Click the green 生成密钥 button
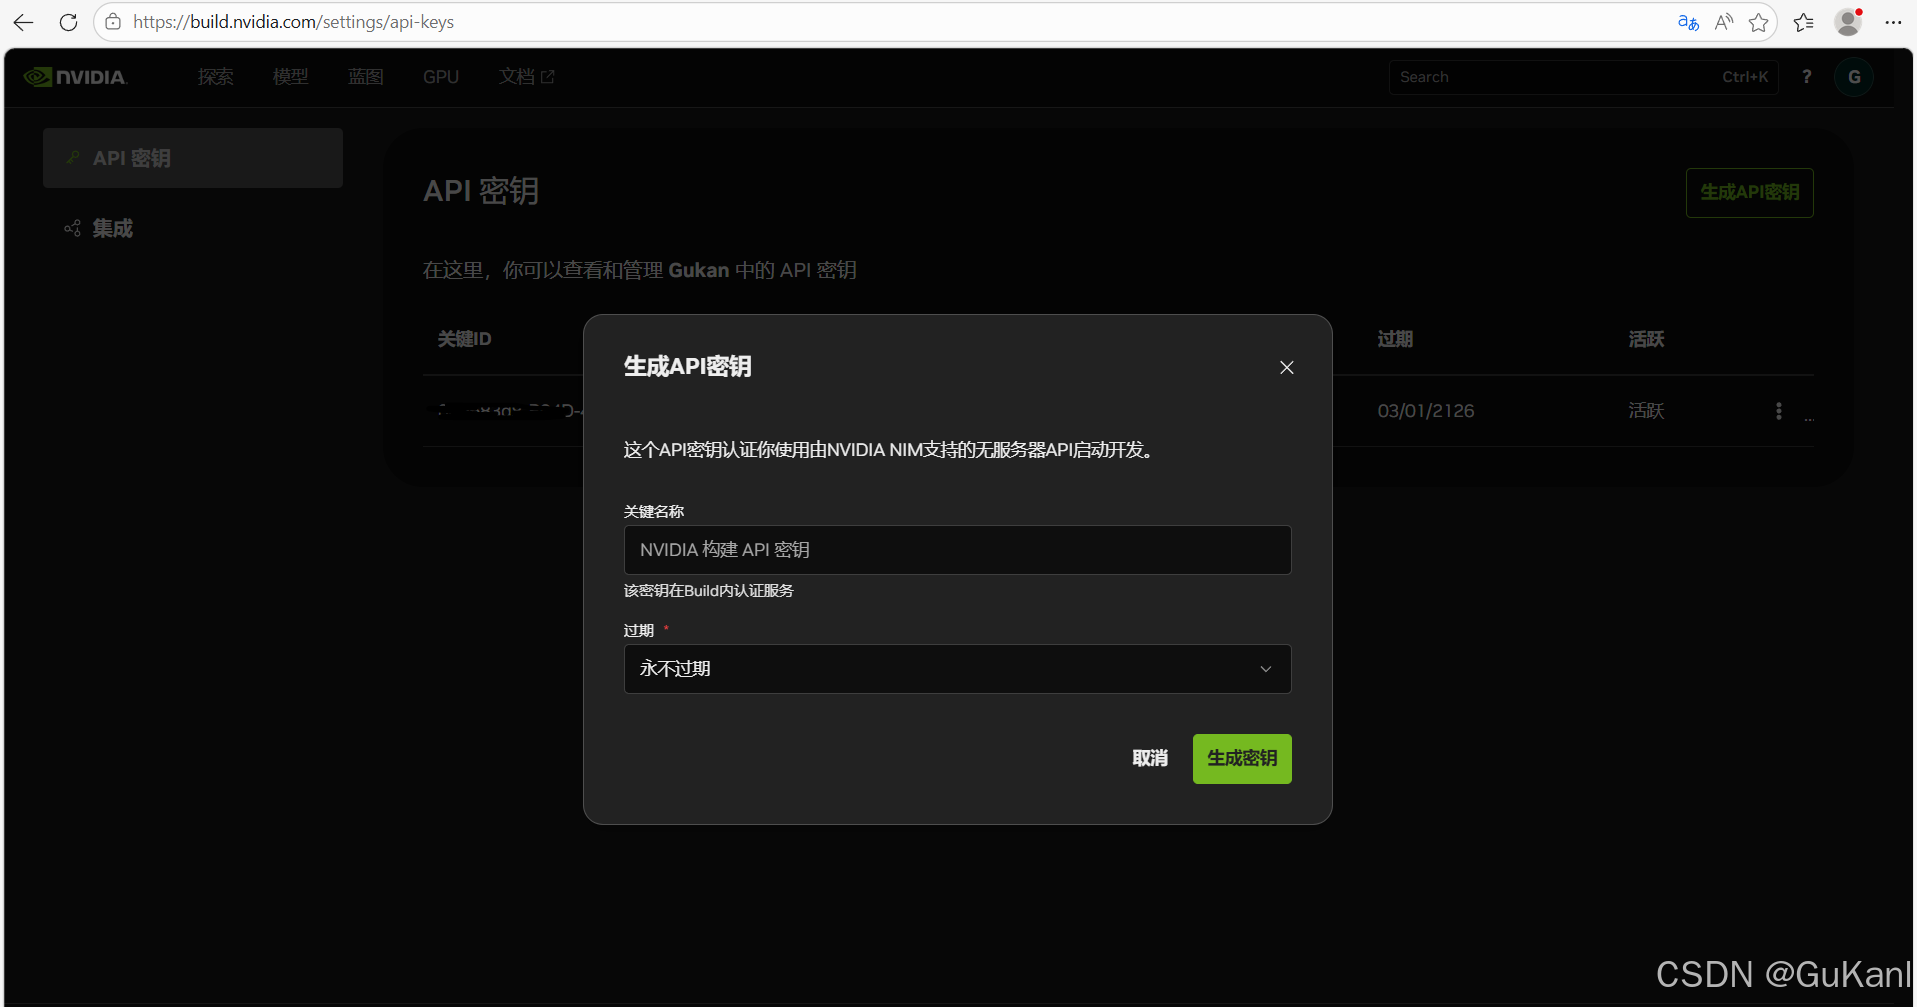This screenshot has width=1917, height=1007. tap(1242, 758)
